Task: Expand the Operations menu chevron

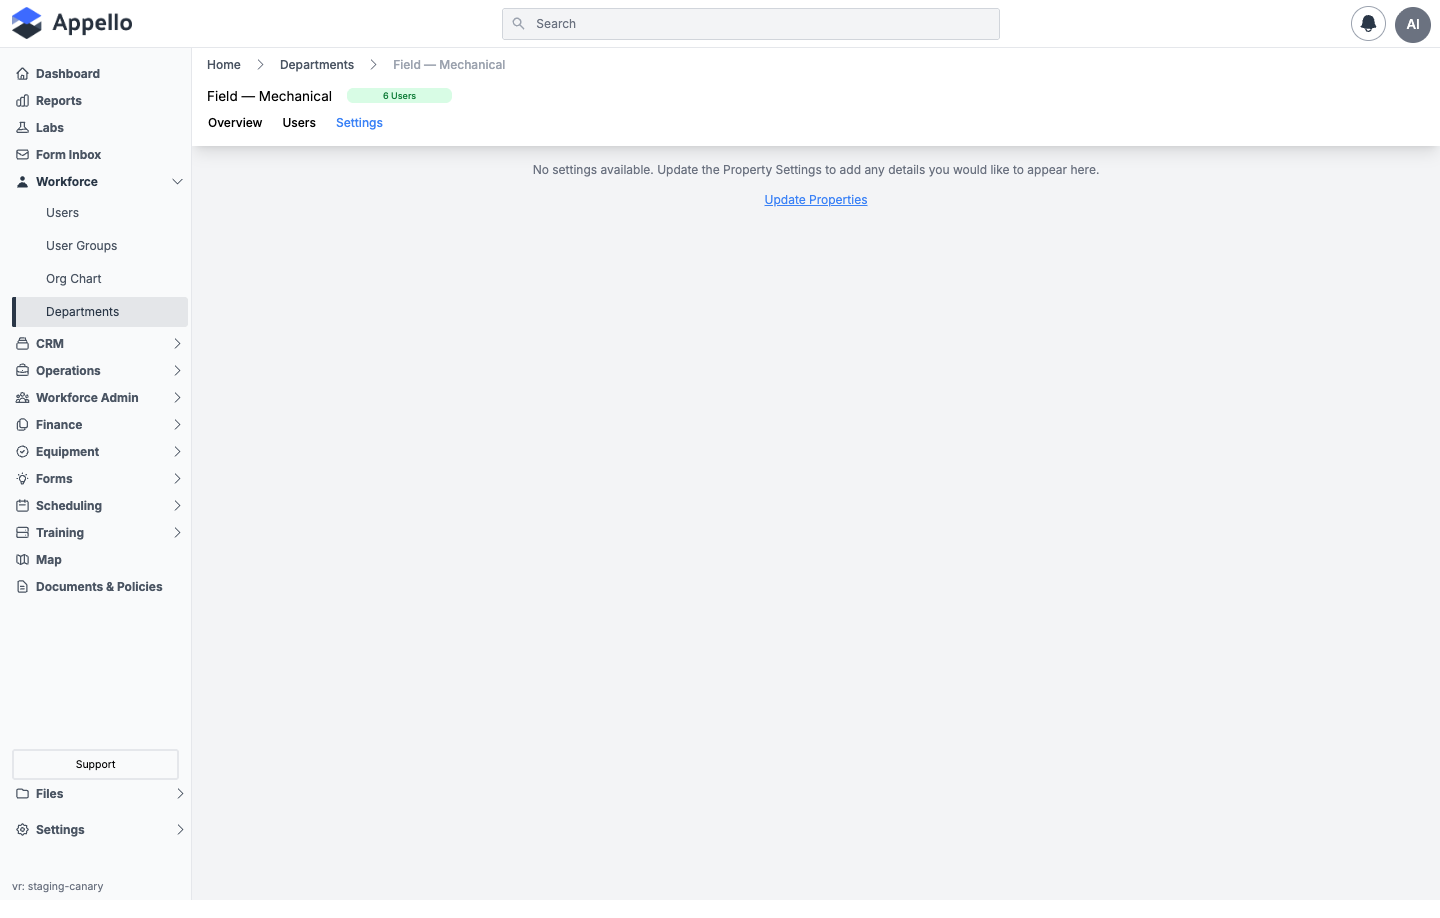Action: (177, 371)
